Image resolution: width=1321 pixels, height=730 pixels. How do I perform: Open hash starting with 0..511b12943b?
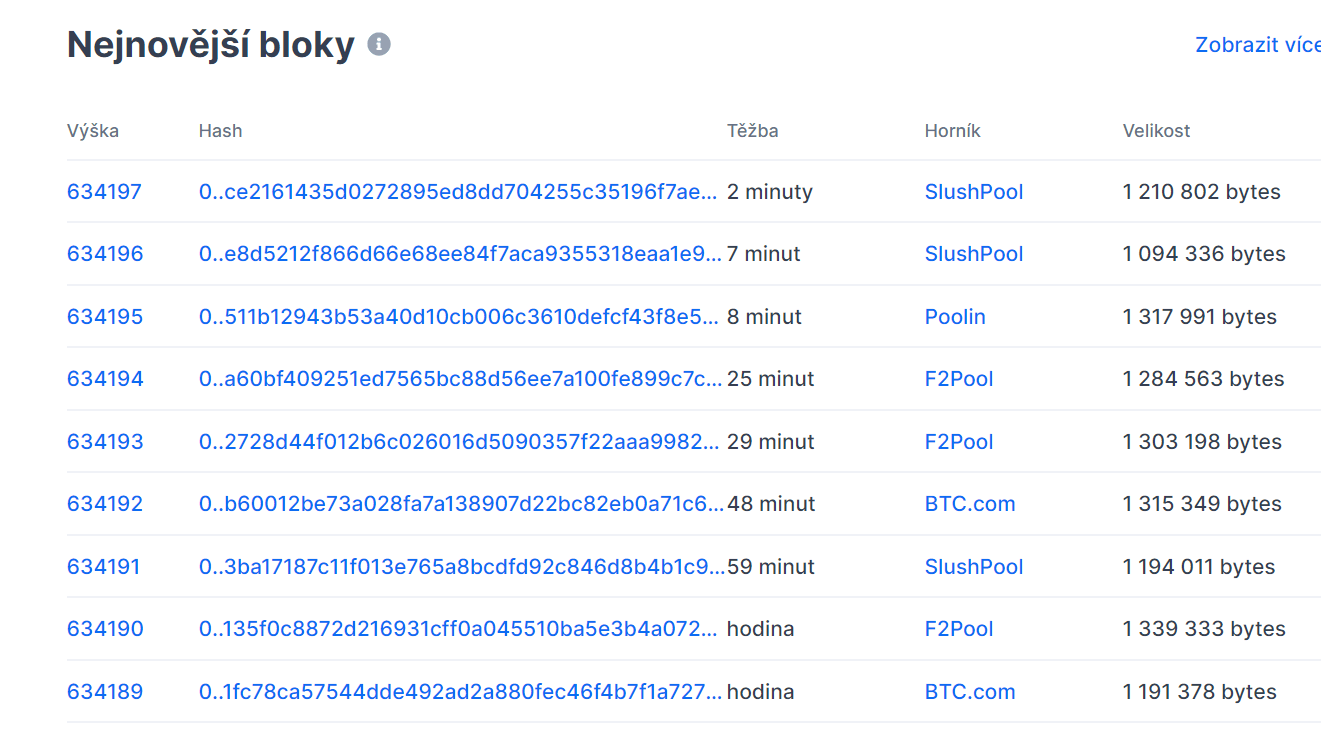(x=458, y=317)
